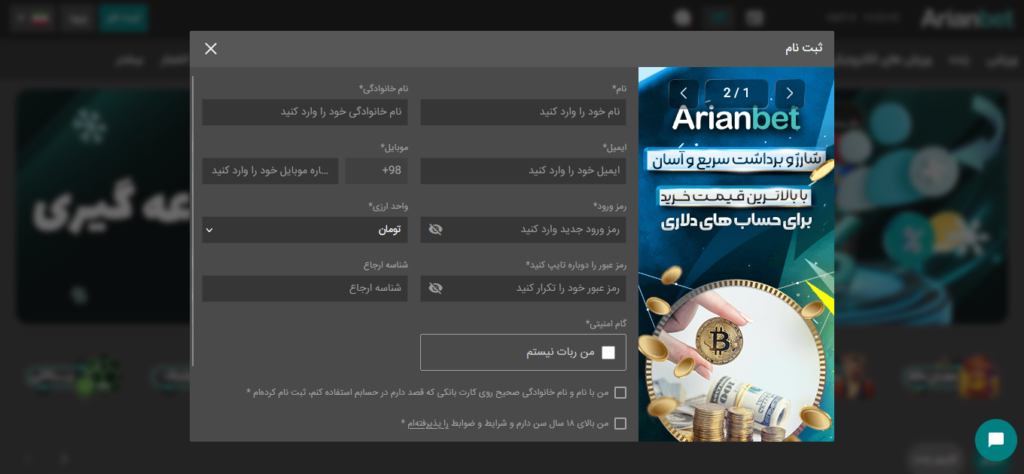Check the من ربات نیستم box
This screenshot has width=1024, height=474.
[x=608, y=353]
